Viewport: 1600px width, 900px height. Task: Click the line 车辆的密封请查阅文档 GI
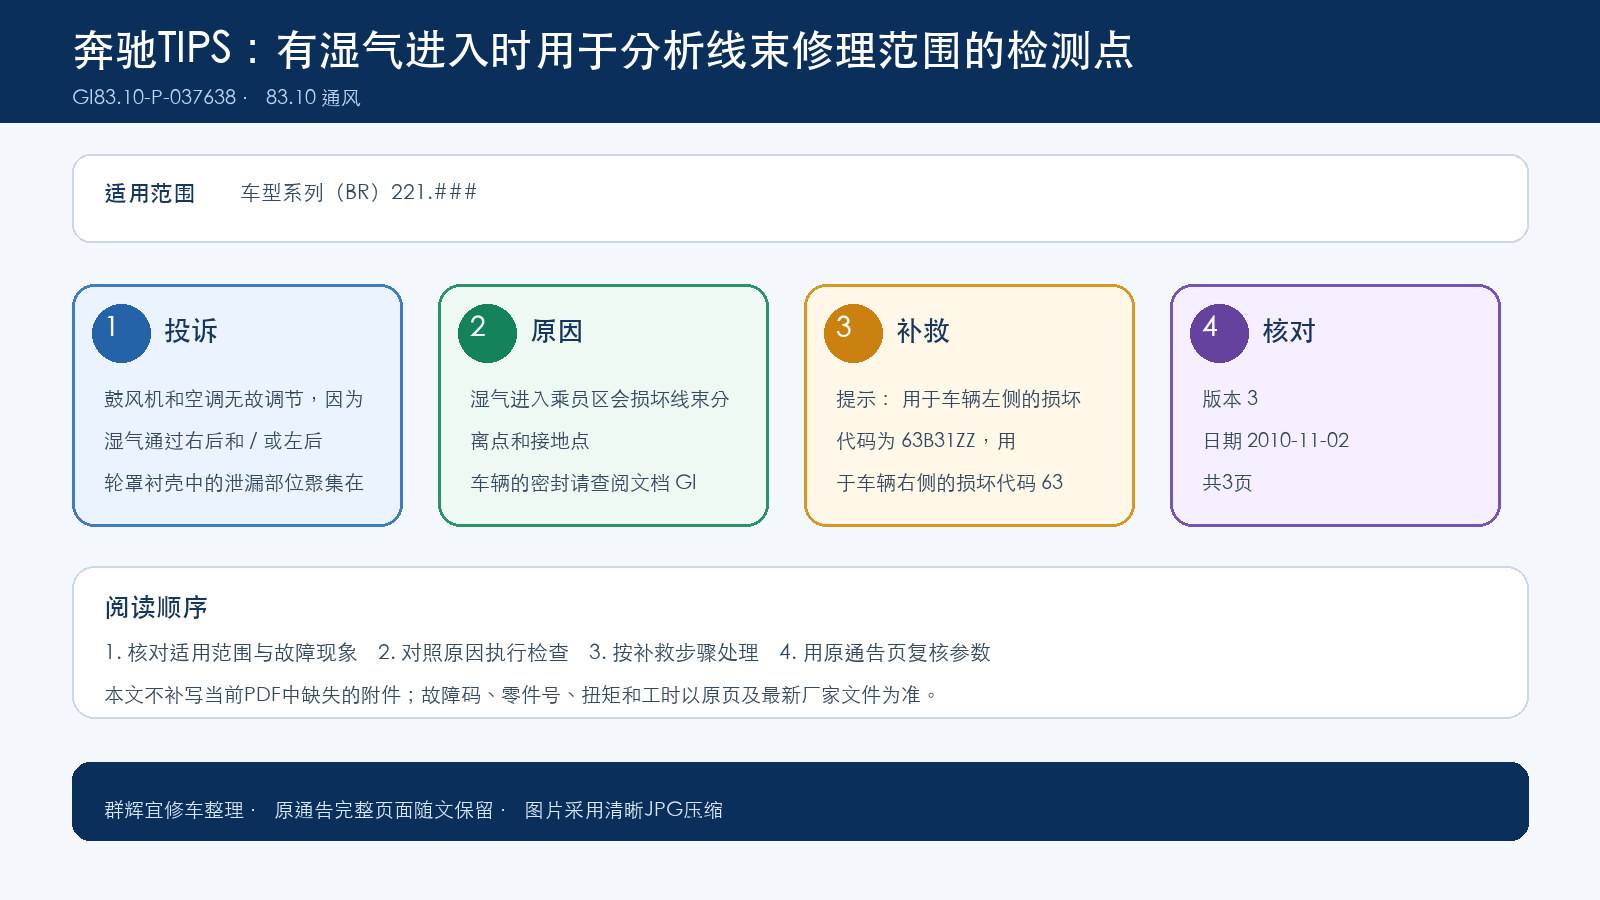tap(584, 483)
